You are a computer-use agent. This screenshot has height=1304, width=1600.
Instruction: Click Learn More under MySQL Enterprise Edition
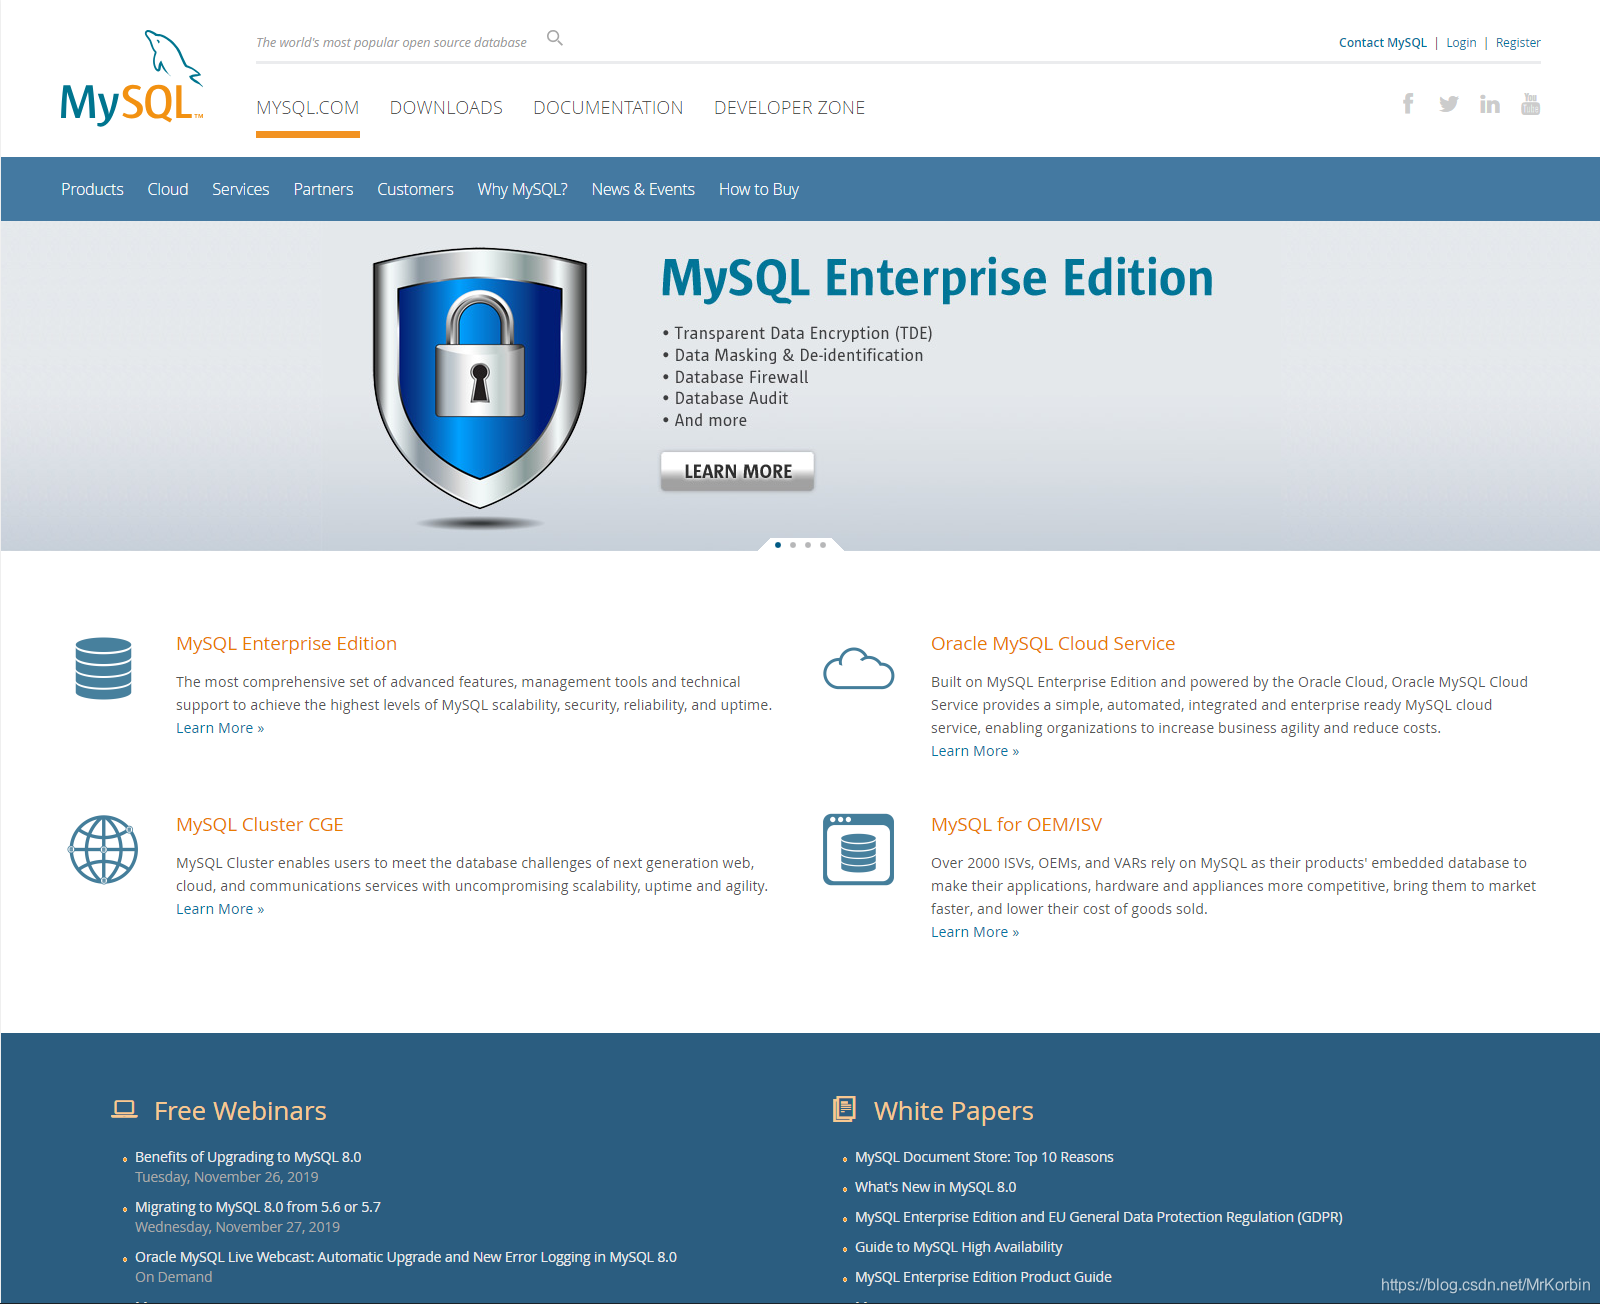point(220,728)
